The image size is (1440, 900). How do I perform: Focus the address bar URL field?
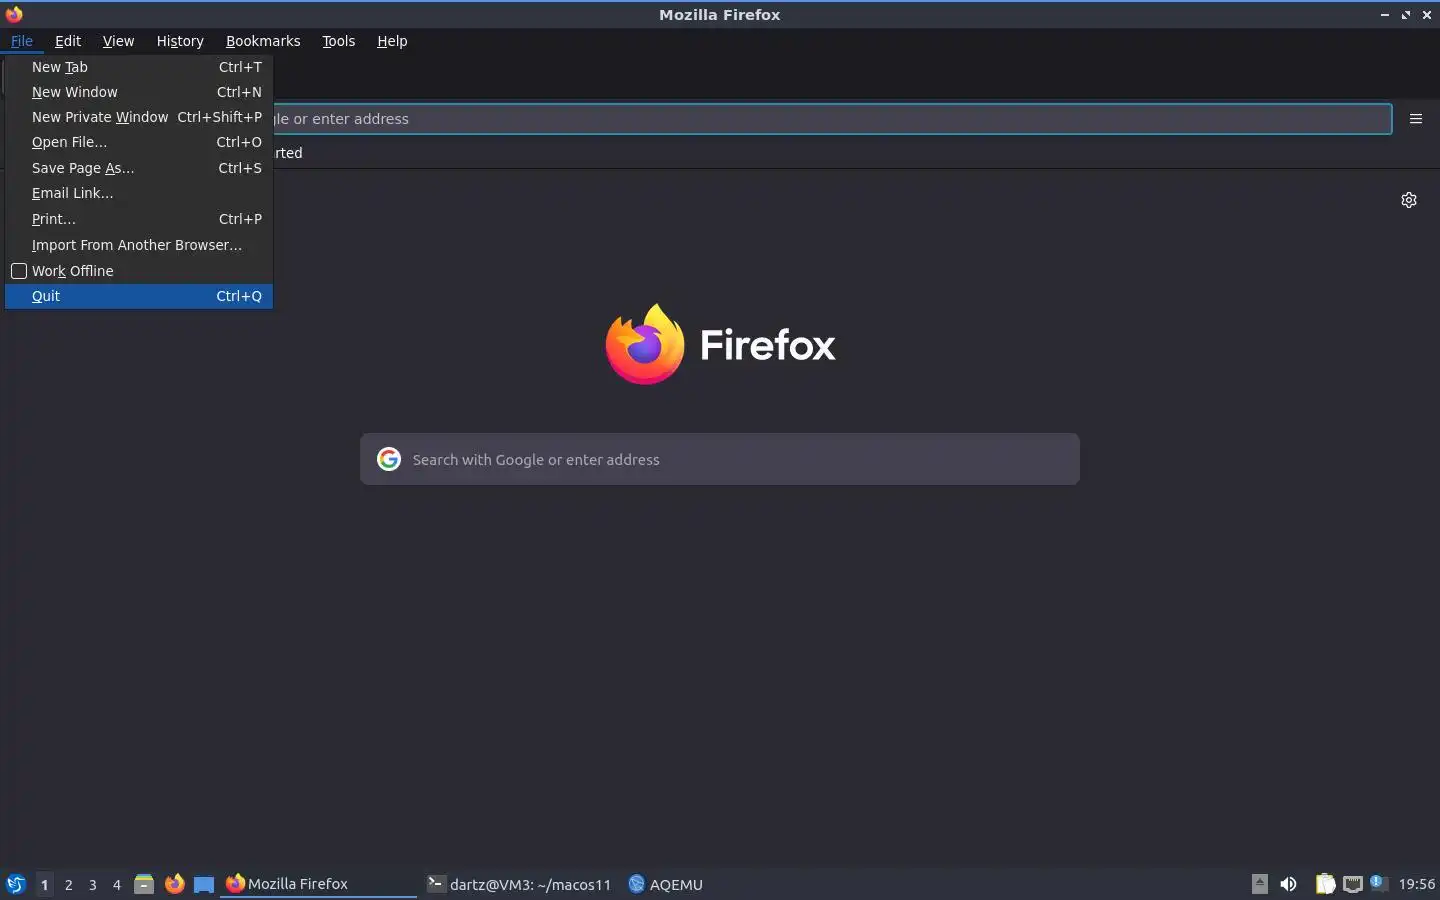click(x=832, y=119)
